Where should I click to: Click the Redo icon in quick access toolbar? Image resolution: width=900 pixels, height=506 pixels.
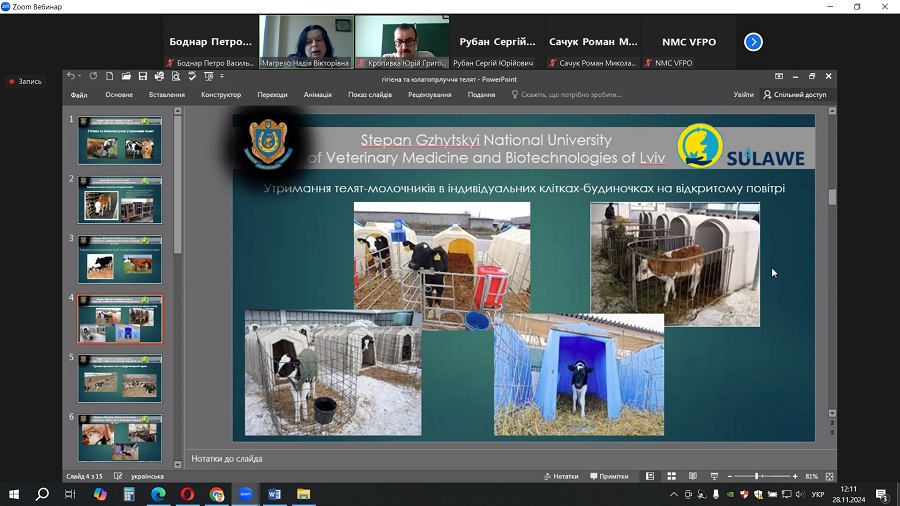(93, 76)
